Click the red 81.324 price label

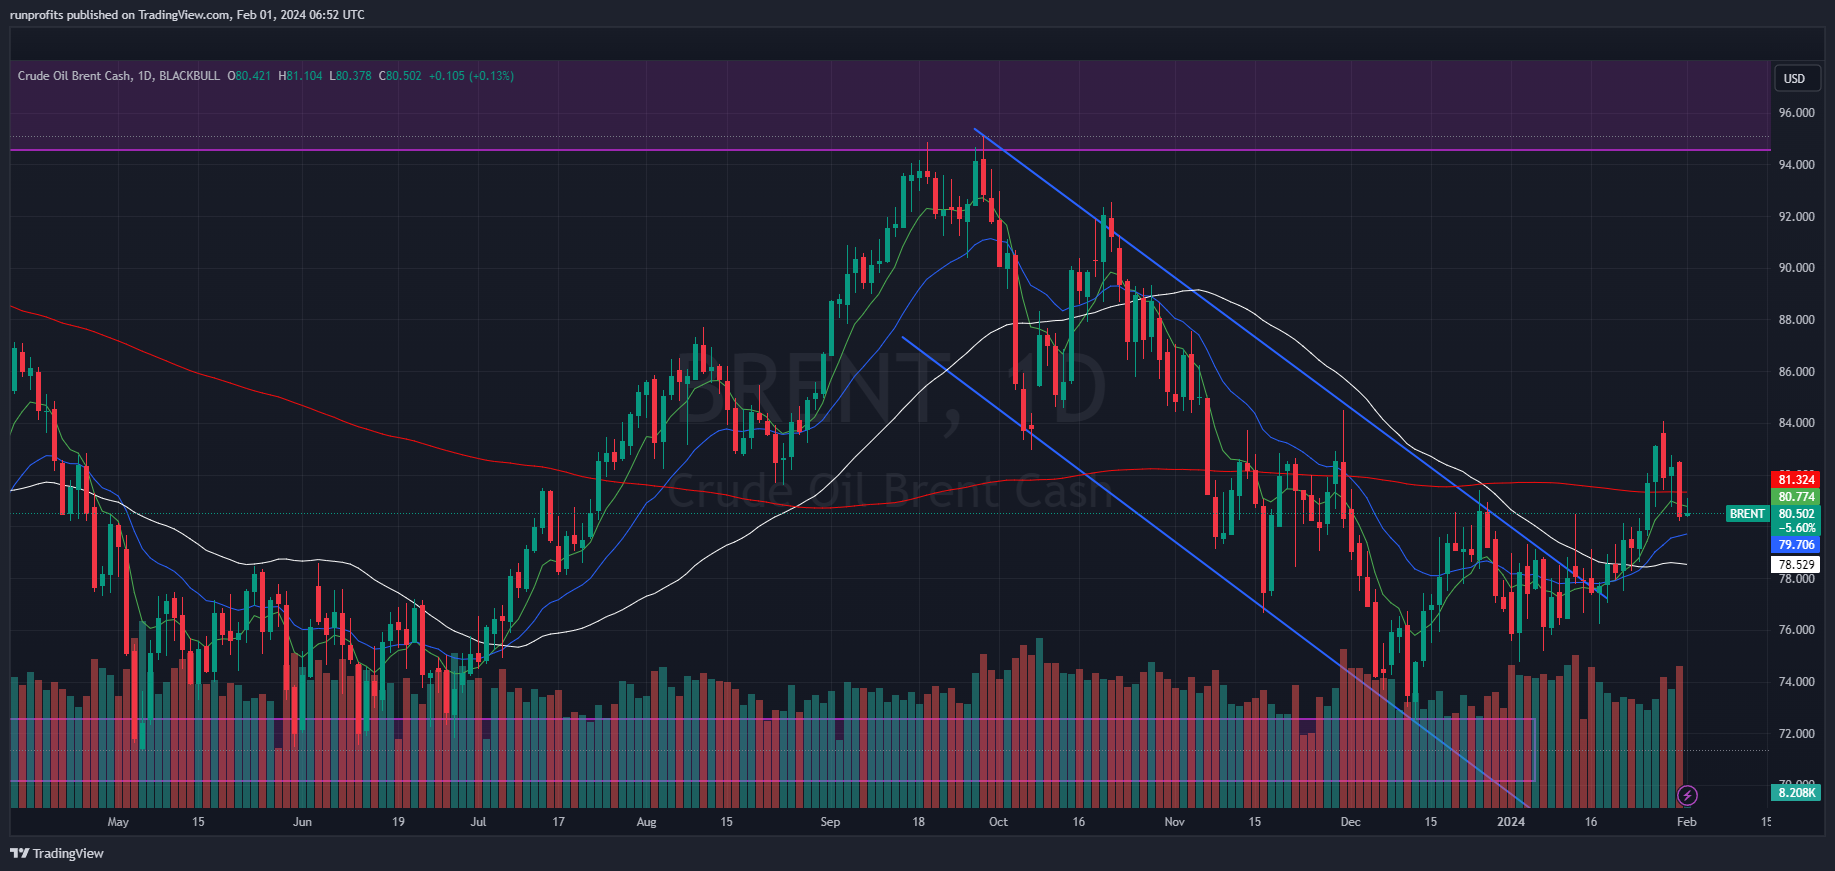[x=1796, y=480]
